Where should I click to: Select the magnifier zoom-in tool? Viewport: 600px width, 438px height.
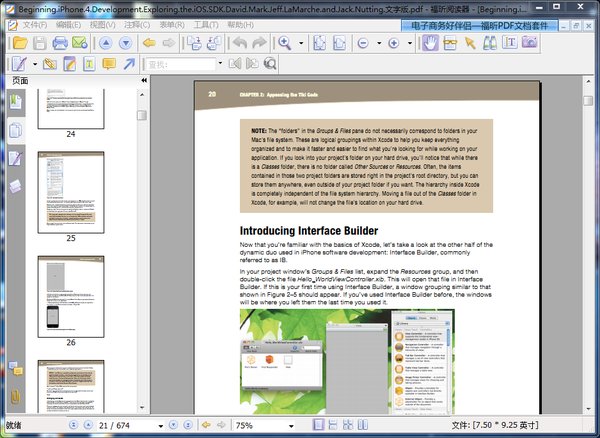(x=285, y=43)
